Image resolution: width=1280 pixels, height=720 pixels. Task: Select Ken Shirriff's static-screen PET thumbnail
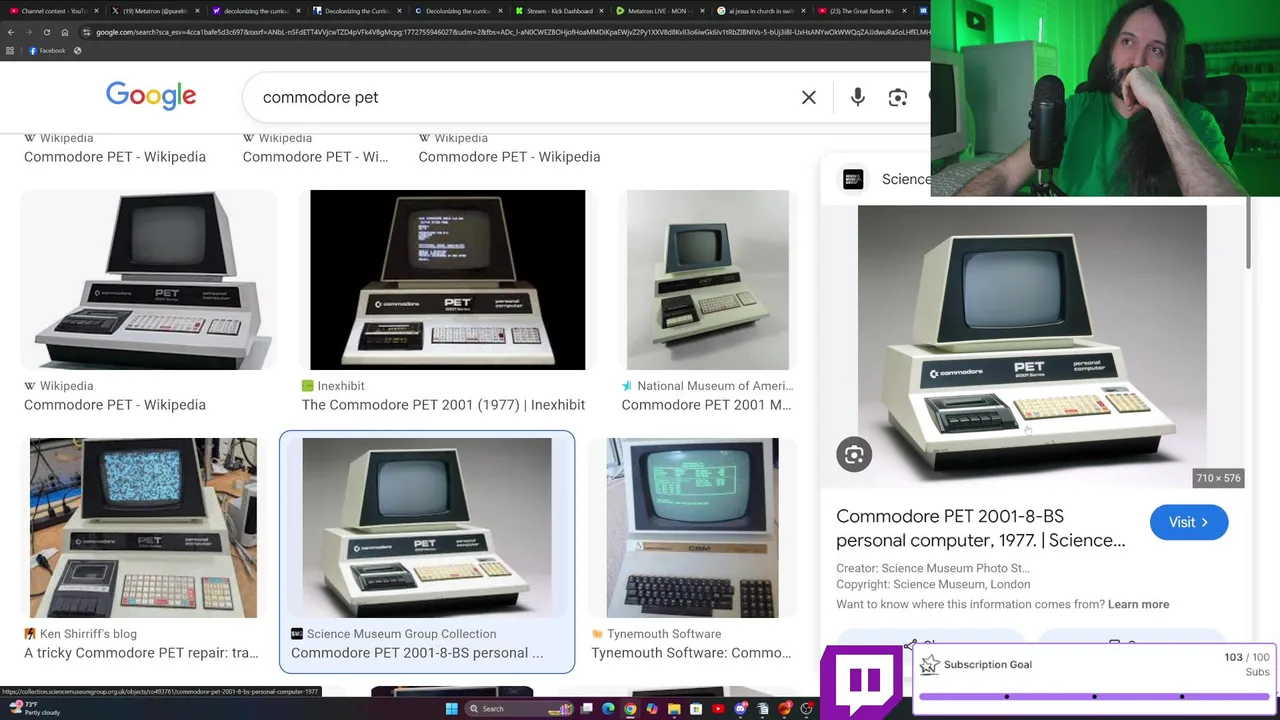[143, 528]
